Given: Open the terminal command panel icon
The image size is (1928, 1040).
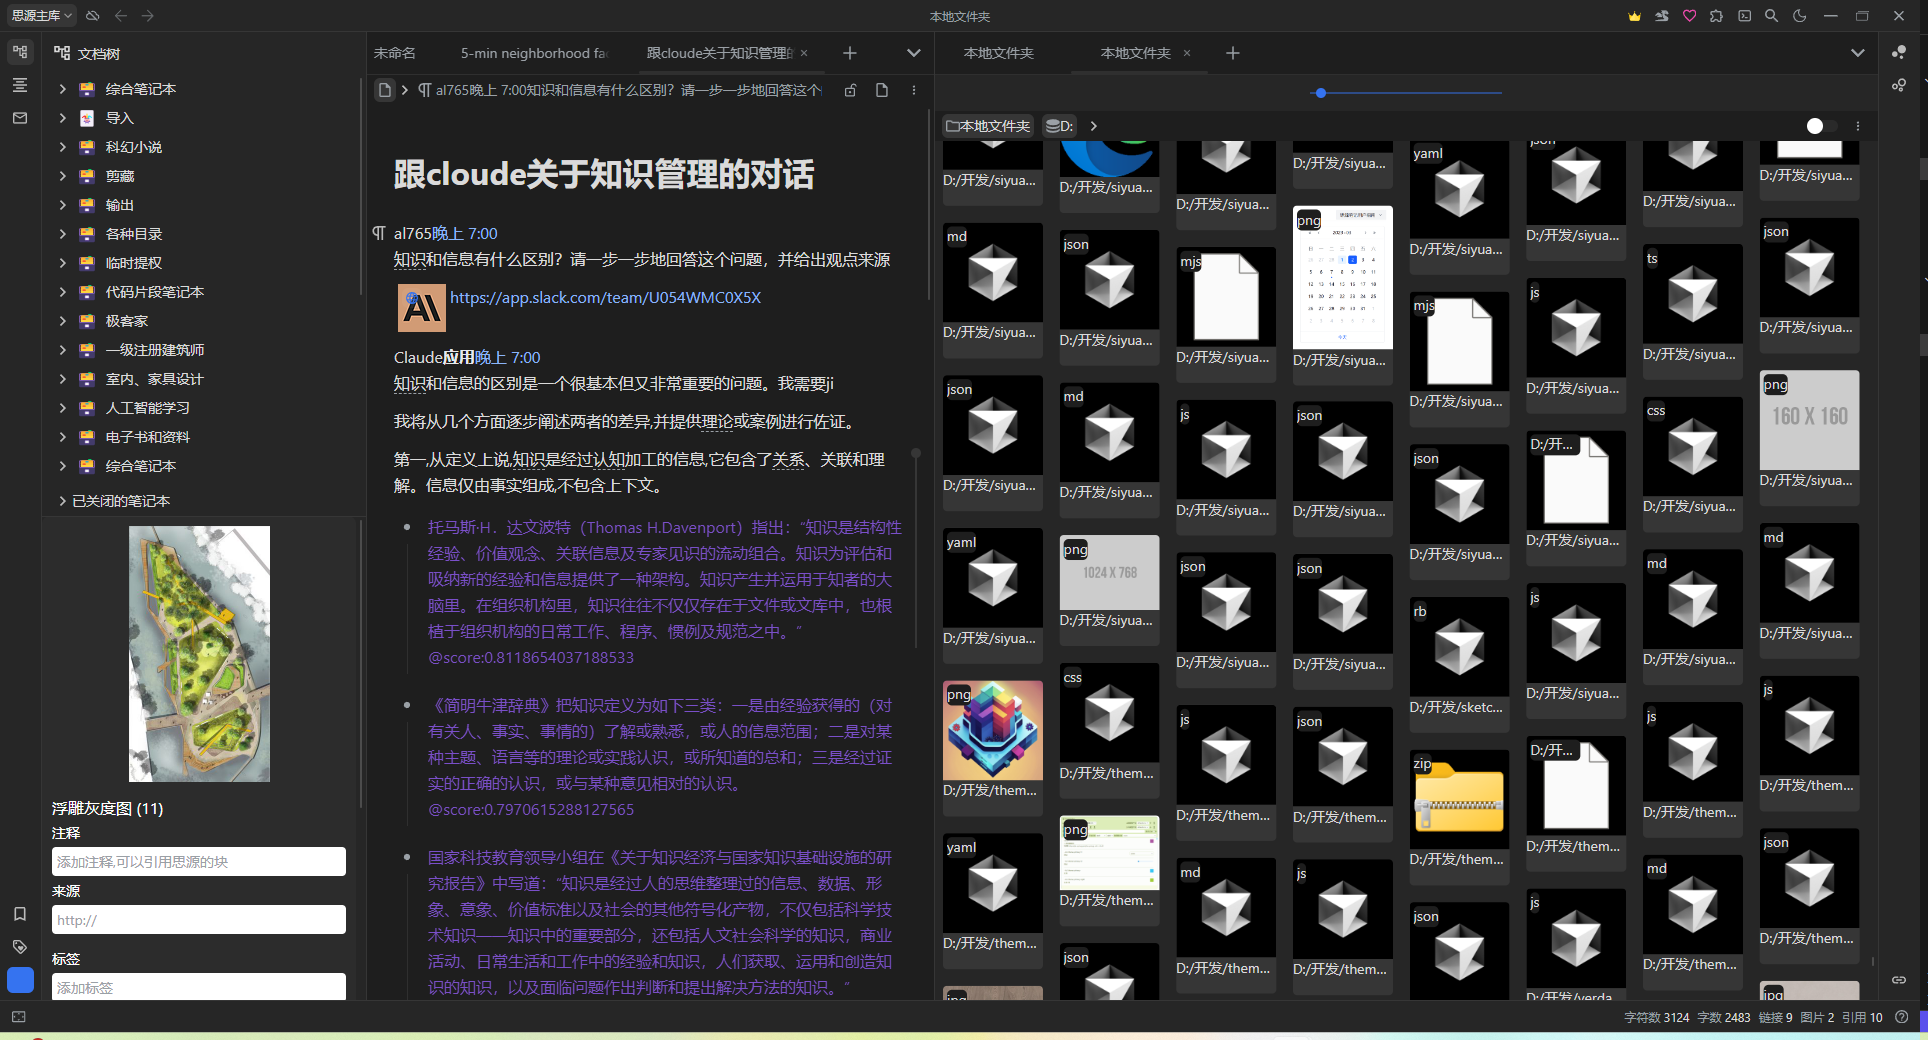Looking at the screenshot, I should click(x=1744, y=16).
